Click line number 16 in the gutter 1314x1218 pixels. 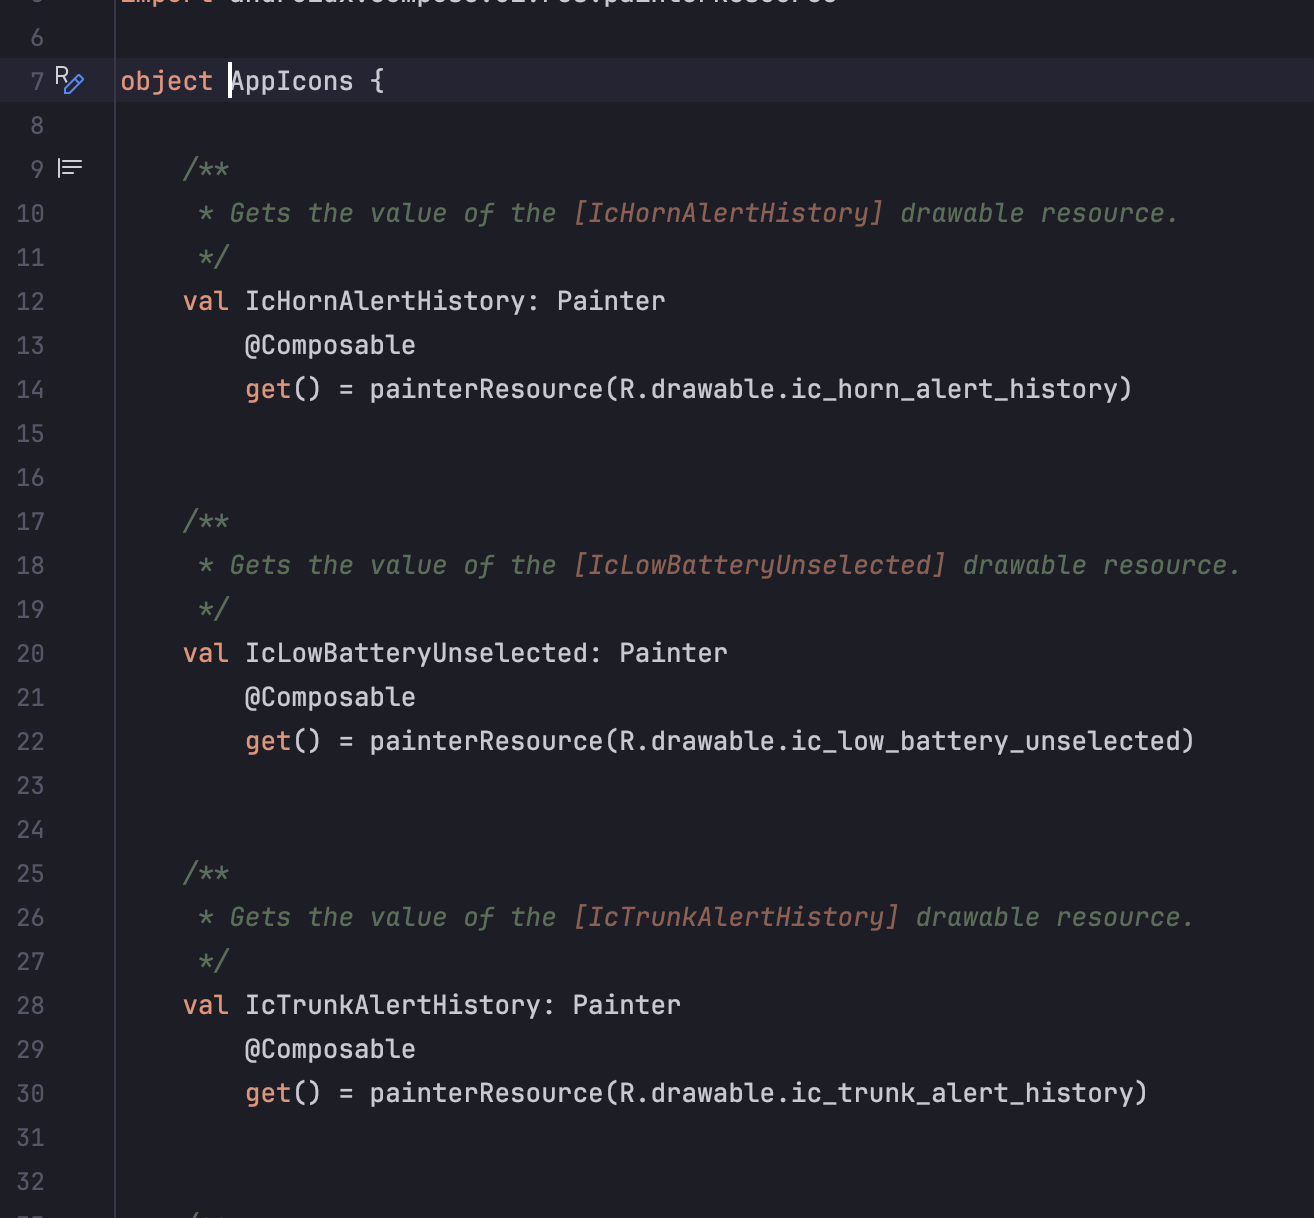point(30,477)
